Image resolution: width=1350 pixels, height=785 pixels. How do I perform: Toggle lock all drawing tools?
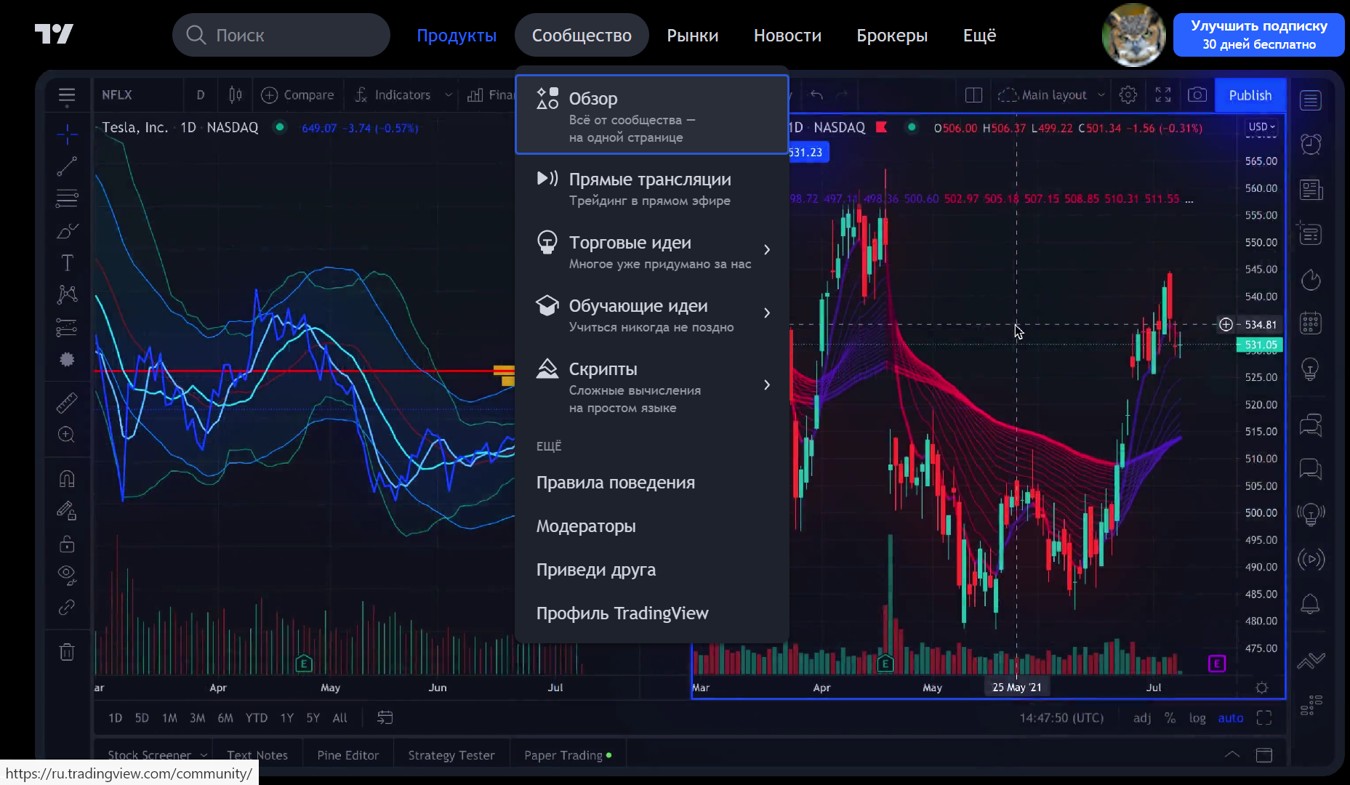[x=67, y=544]
